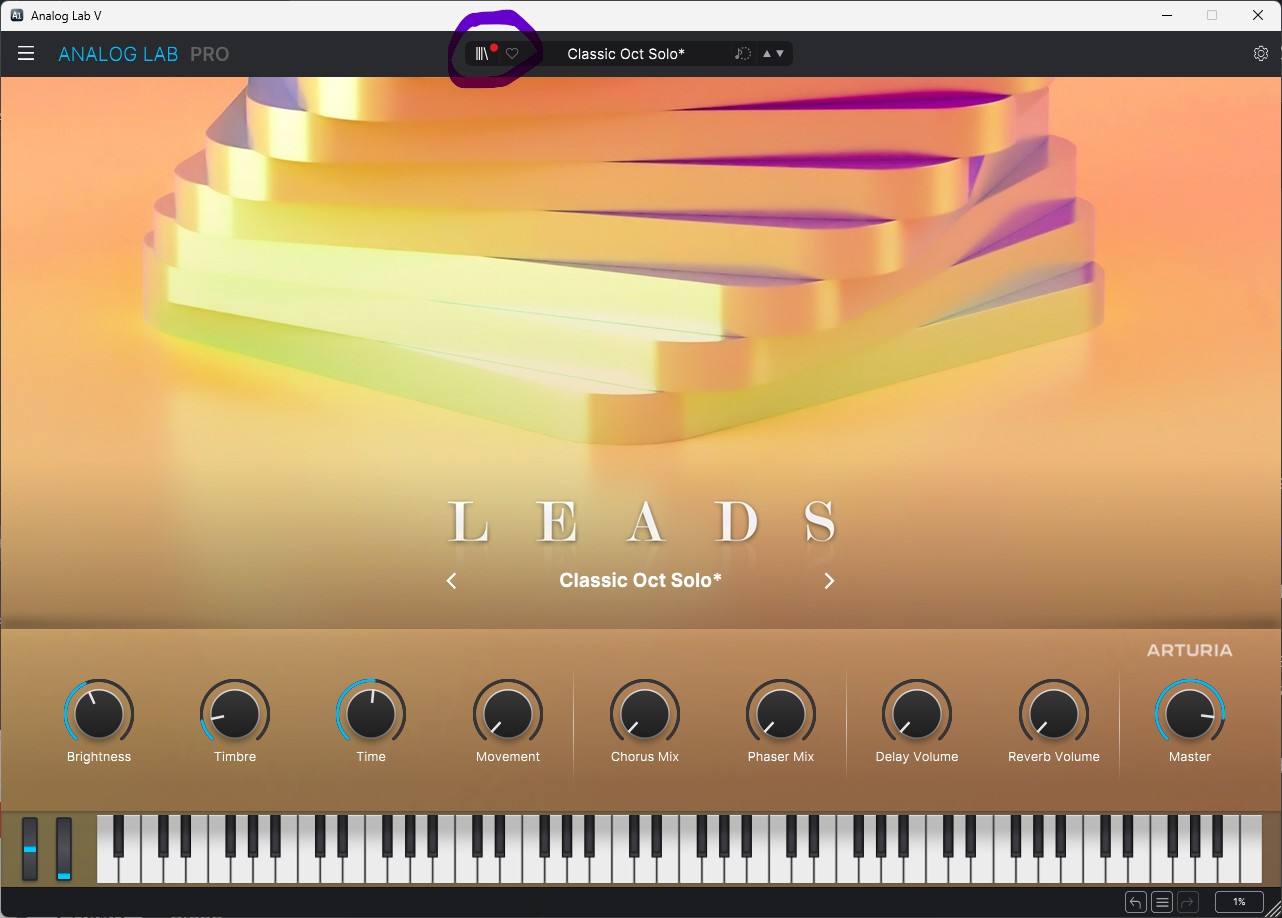Click the Brightness knob
The height and width of the screenshot is (918, 1282).
point(99,714)
